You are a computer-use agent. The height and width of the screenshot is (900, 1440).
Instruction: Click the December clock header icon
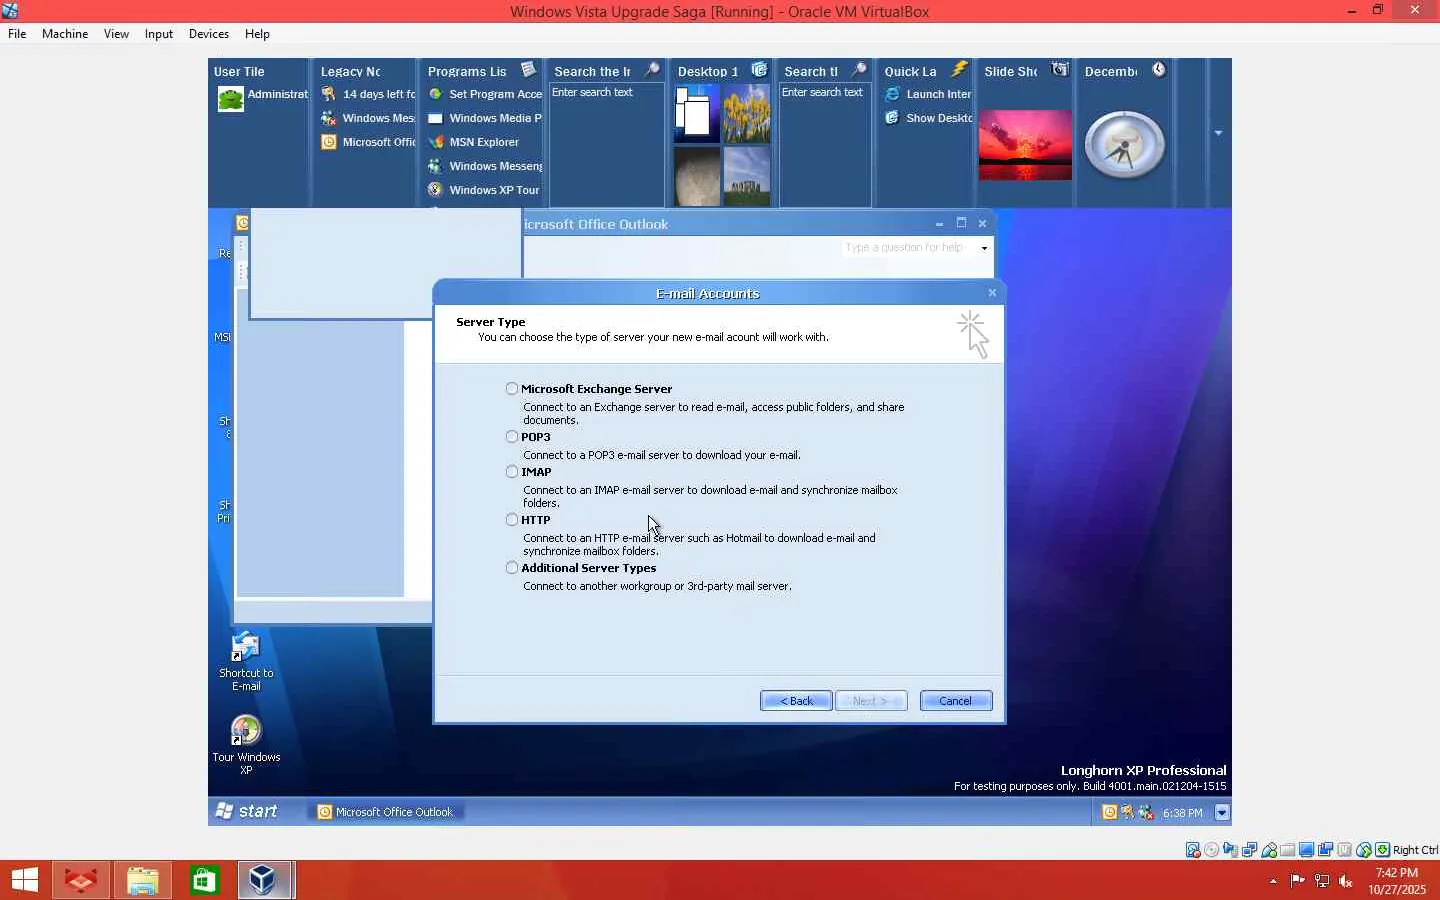click(x=1159, y=70)
